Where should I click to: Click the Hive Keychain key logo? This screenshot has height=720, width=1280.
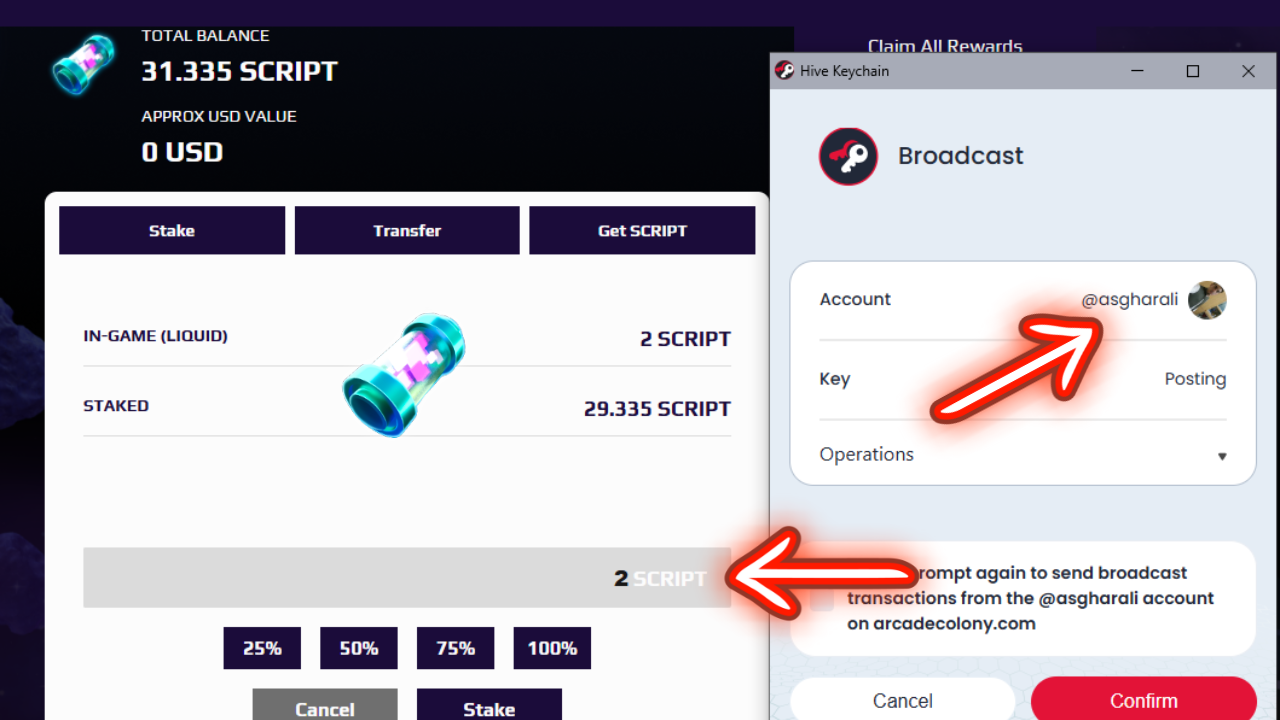tap(848, 156)
